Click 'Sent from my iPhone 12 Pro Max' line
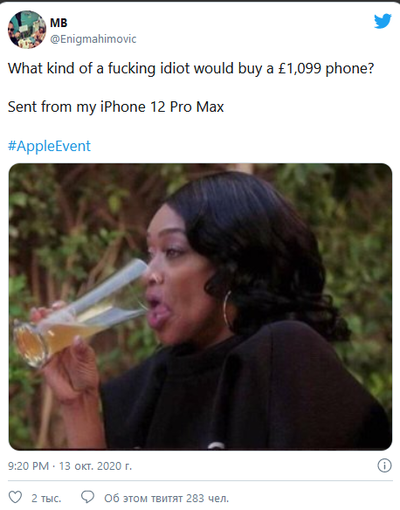 (116, 107)
